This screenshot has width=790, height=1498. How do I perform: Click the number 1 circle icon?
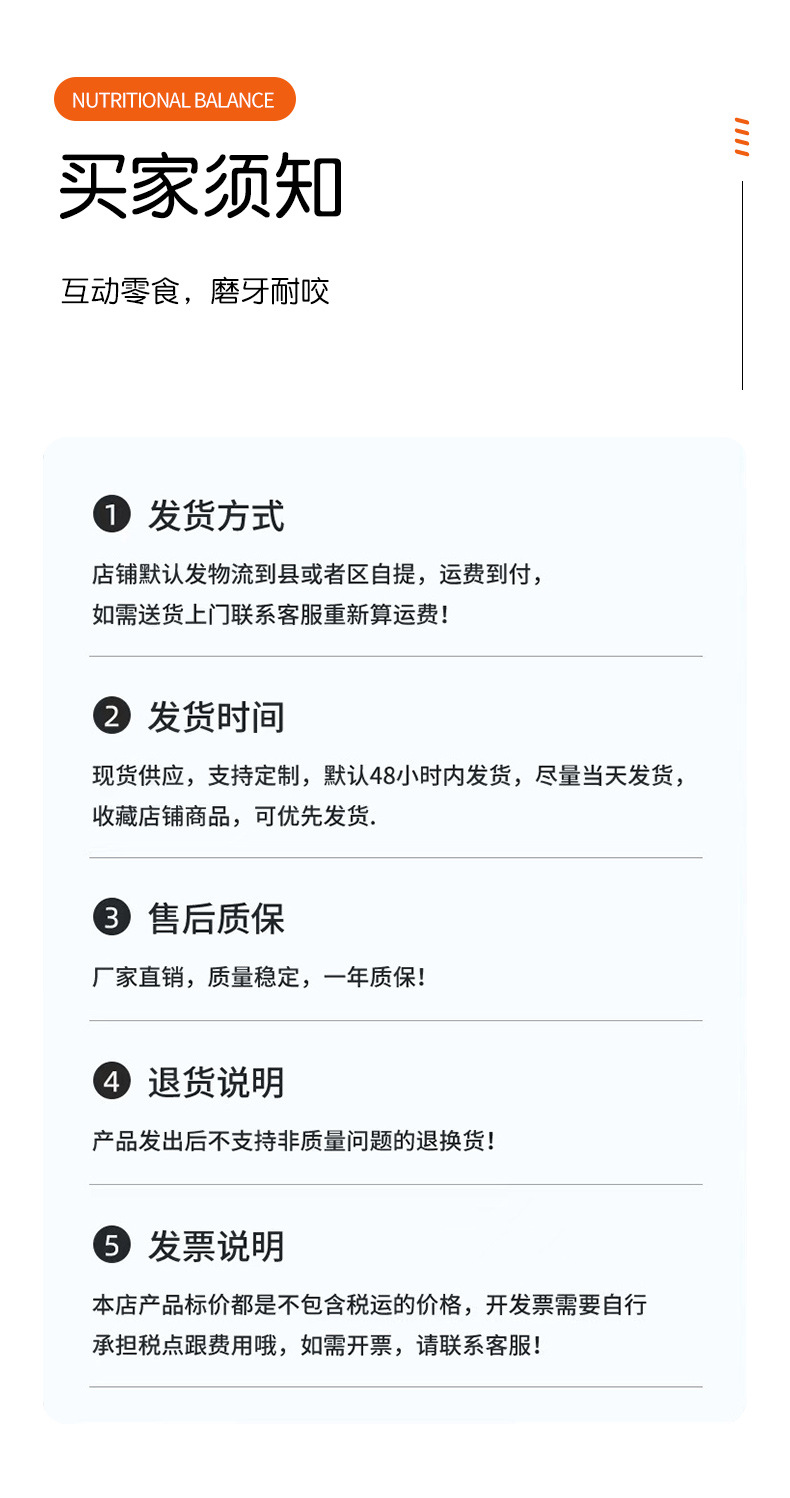112,516
